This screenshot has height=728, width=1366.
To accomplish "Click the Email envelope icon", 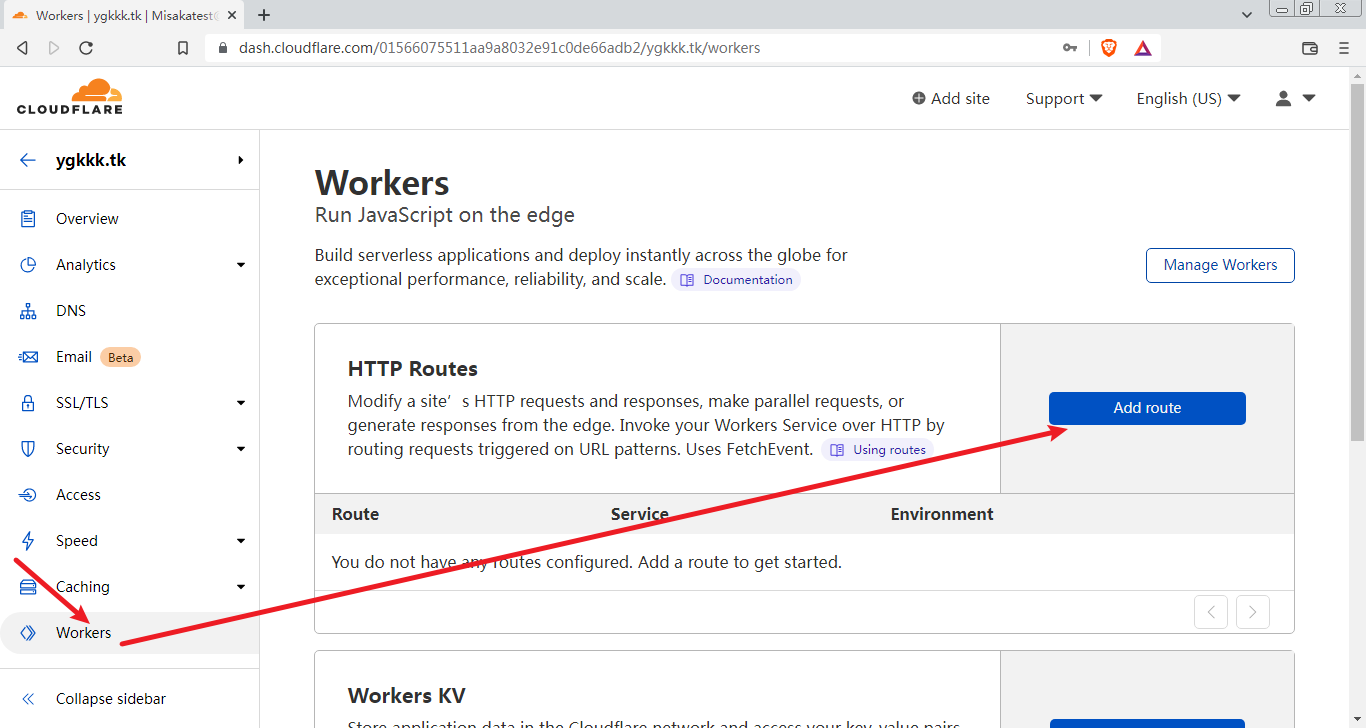I will pyautogui.click(x=28, y=357).
